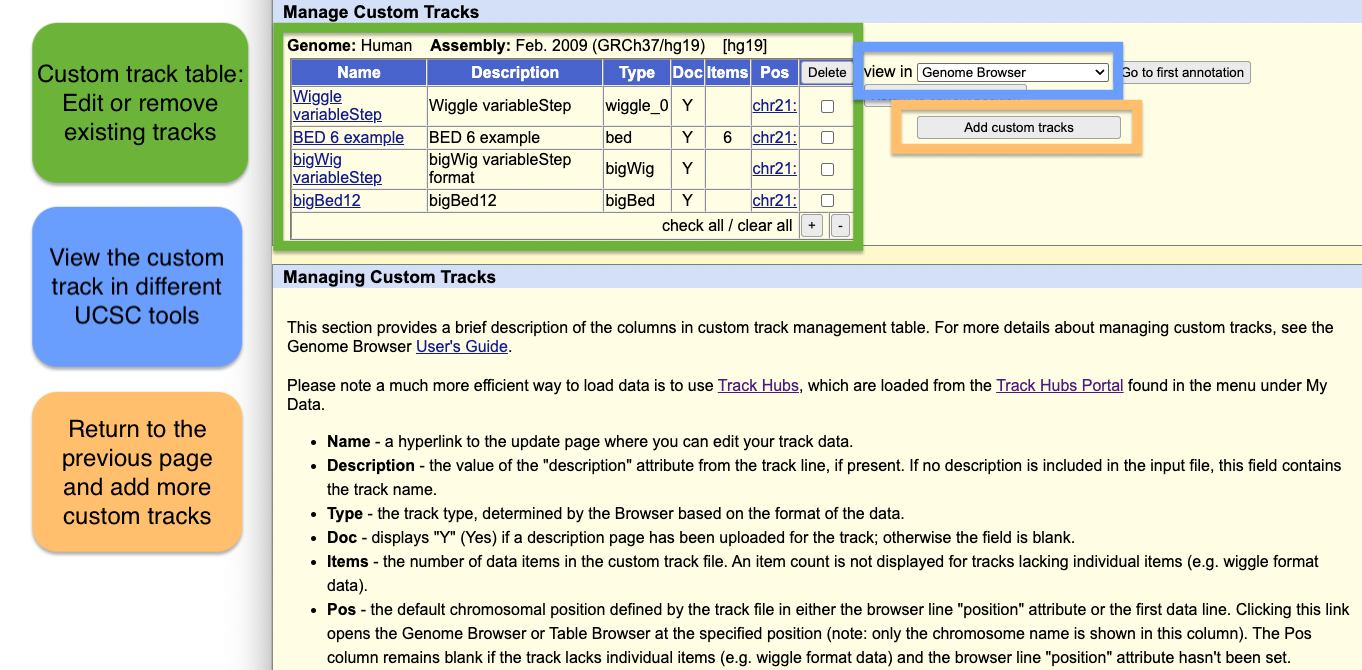Click the minus button below track table

pos(840,226)
